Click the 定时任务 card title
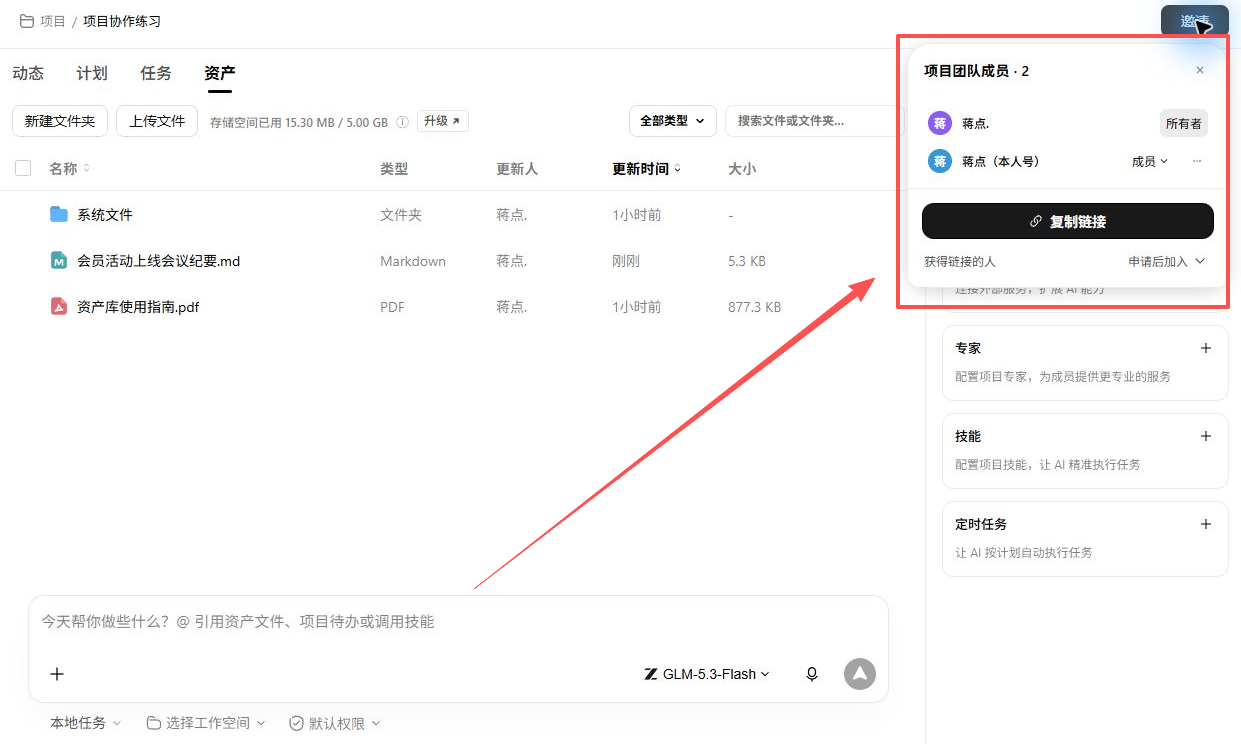This screenshot has width=1241, height=744. 981,524
